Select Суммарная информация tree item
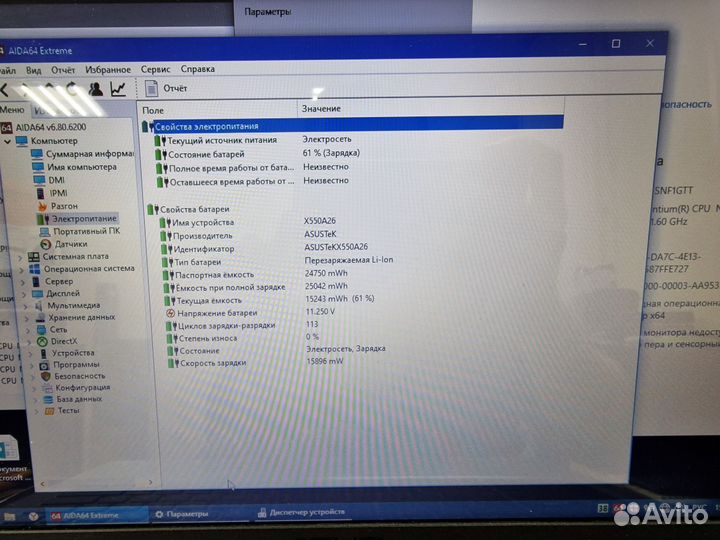720x540 pixels. pyautogui.click(x=83, y=154)
